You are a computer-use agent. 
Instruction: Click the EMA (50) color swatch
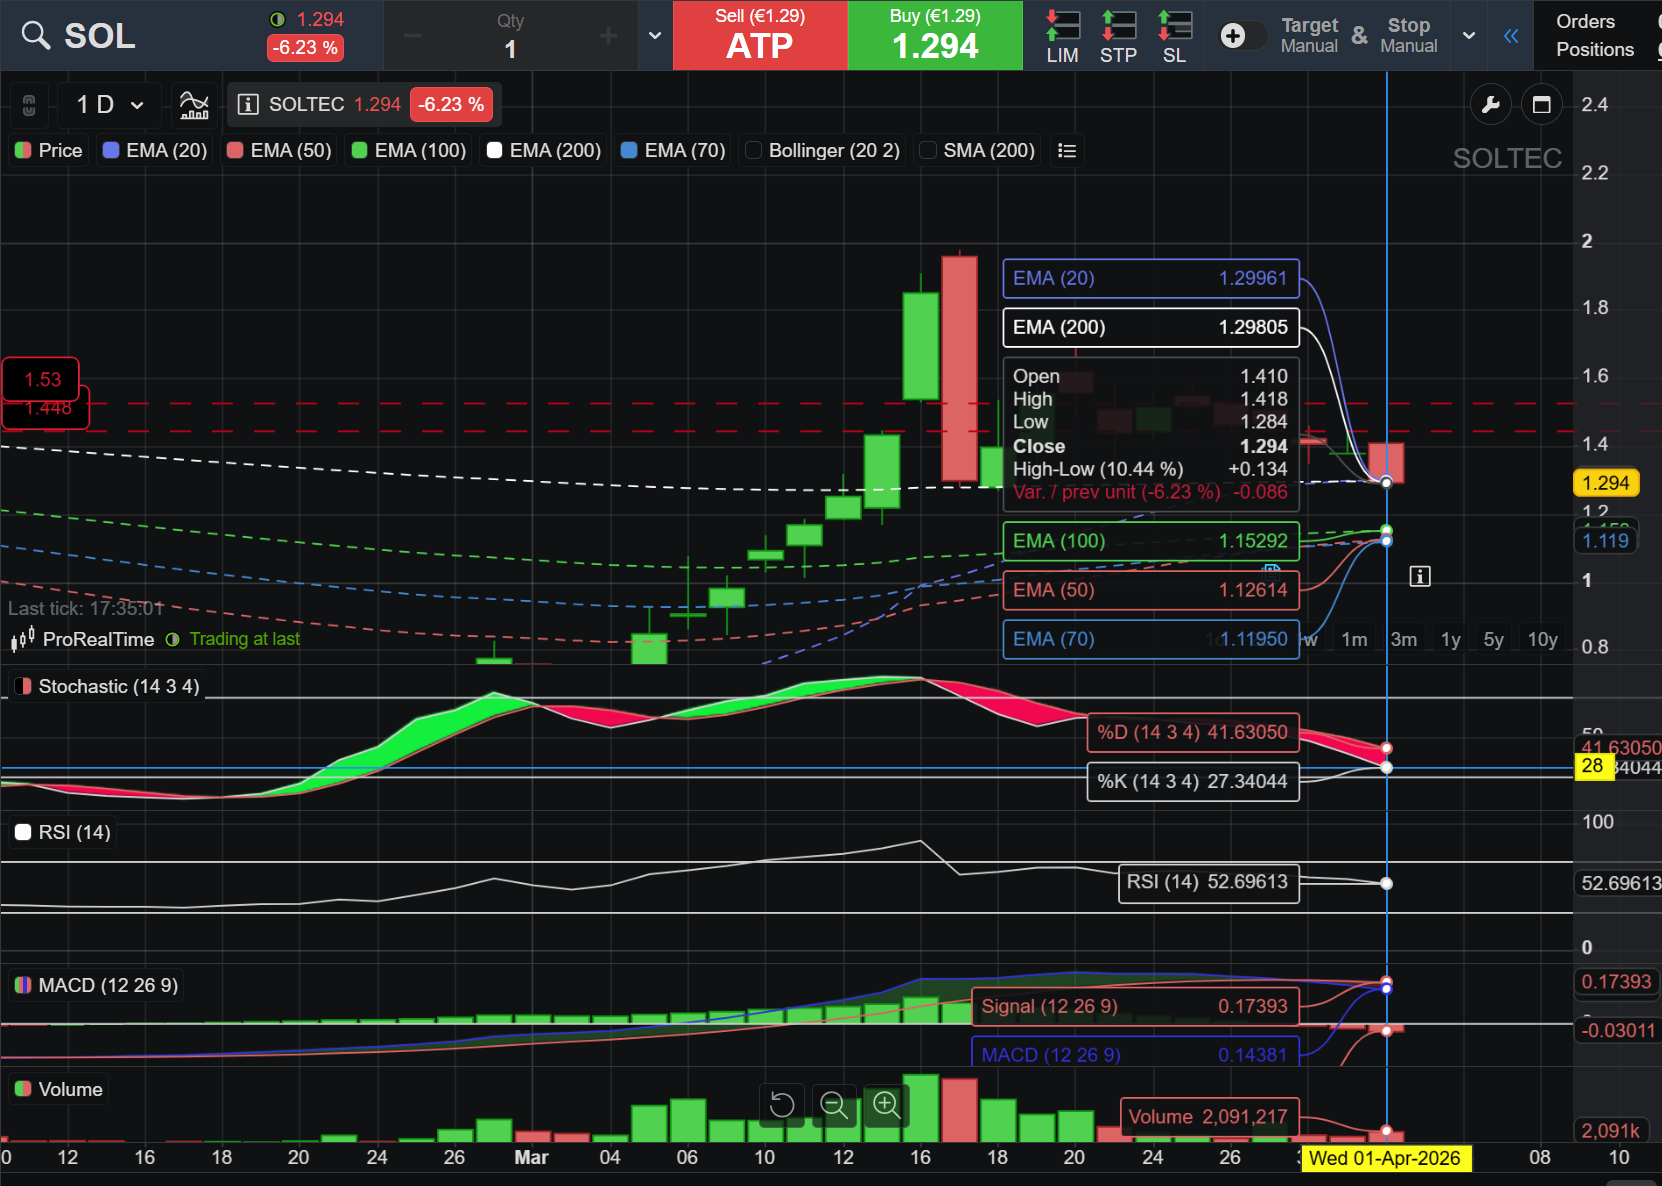pos(235,150)
